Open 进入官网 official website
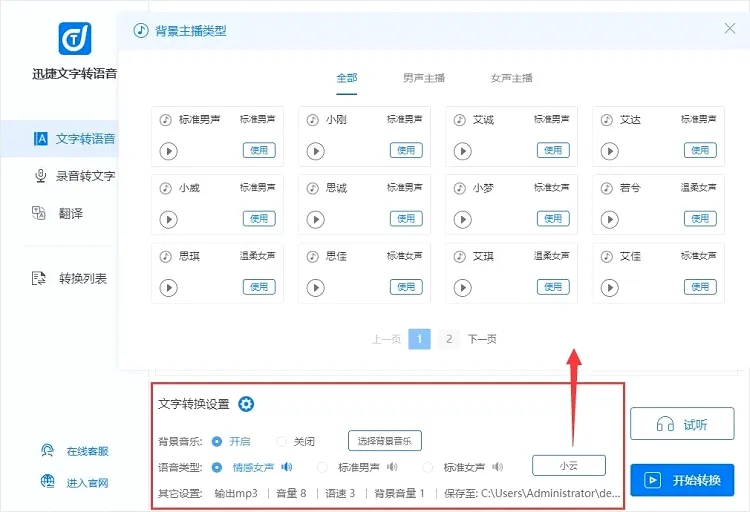750x512 pixels. pos(75,482)
